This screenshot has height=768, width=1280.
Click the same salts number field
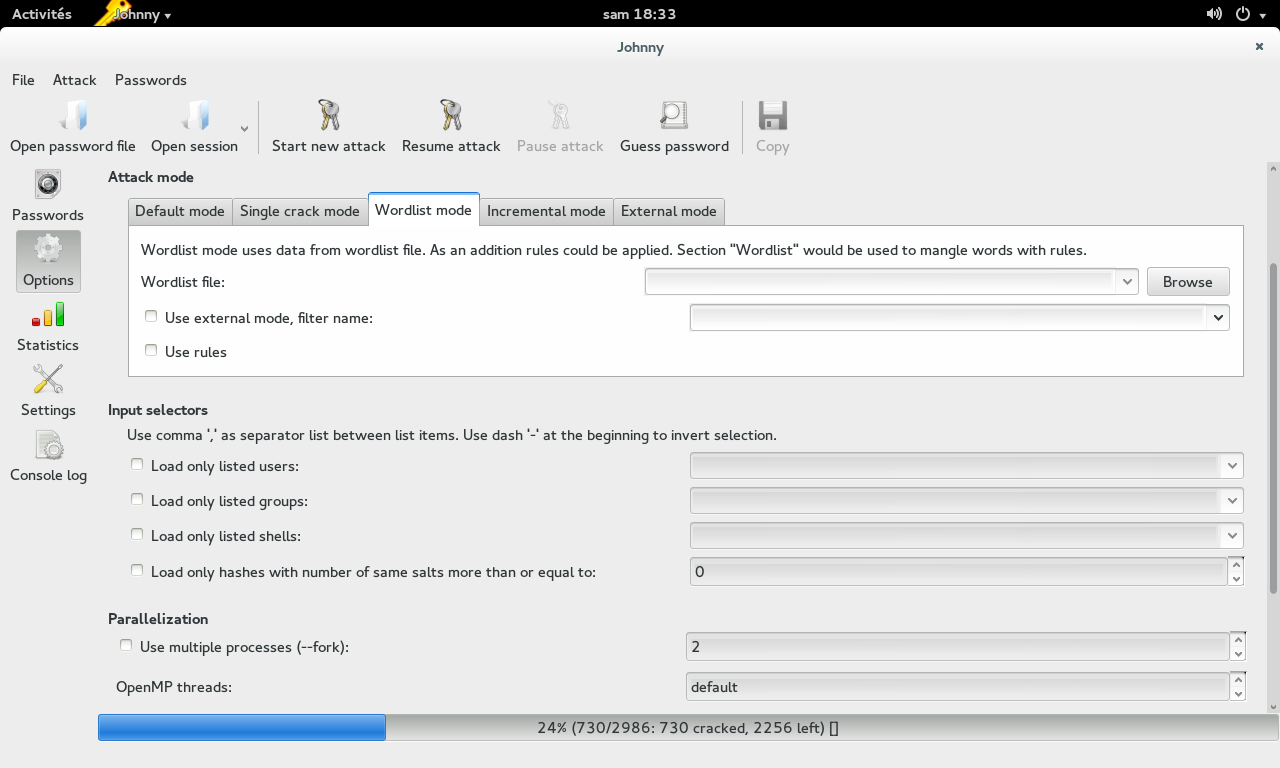tap(959, 571)
